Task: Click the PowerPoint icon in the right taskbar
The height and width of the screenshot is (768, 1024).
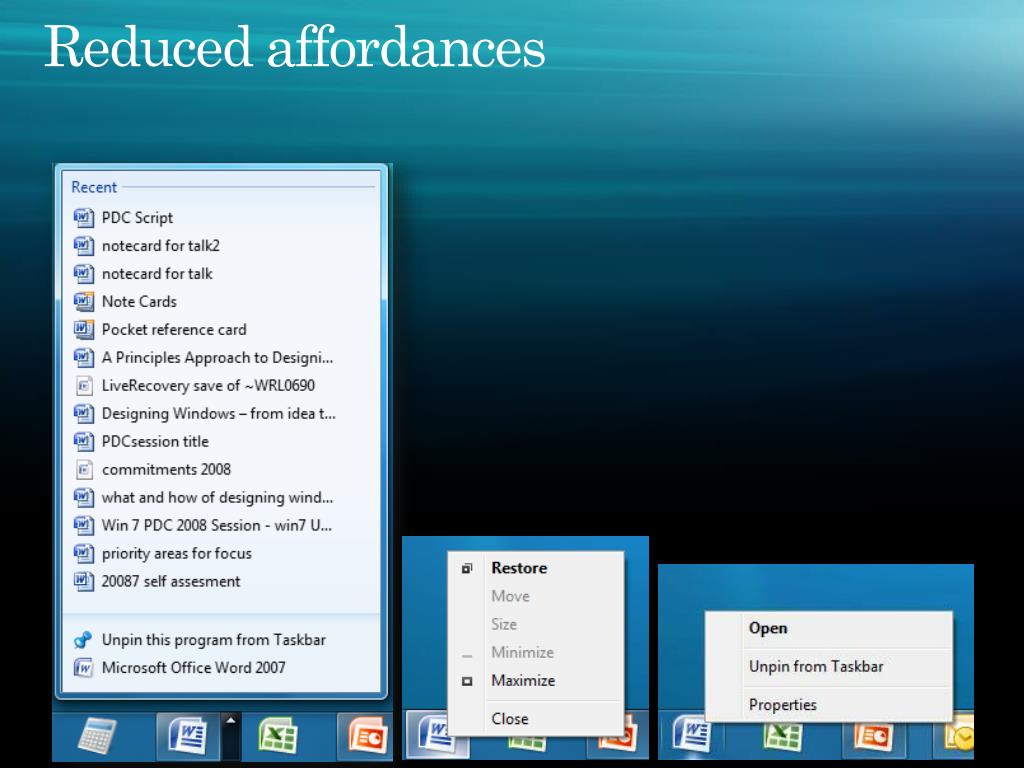Action: pos(874,737)
